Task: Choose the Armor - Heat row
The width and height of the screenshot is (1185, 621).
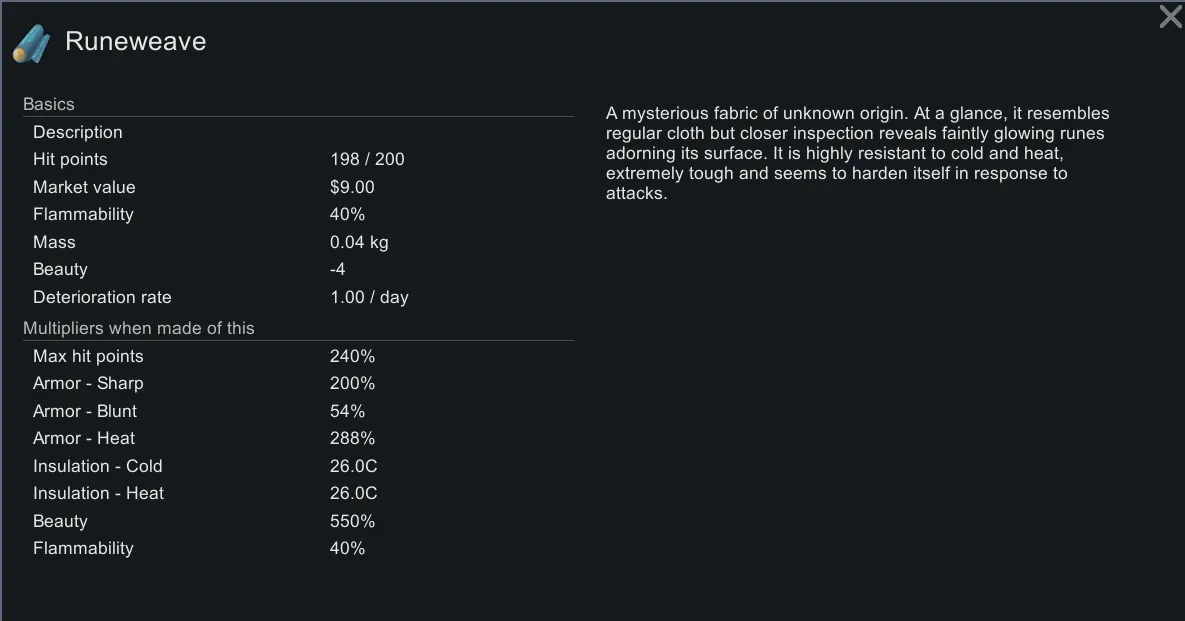Action: (x=84, y=438)
